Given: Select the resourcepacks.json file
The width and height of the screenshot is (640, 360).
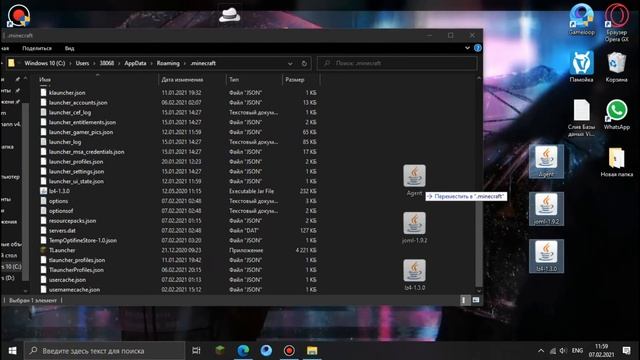Looking at the screenshot, I should point(178,220).
